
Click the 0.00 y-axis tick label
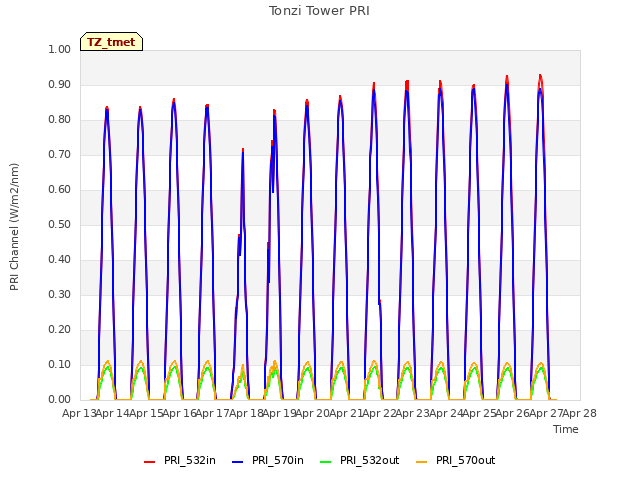point(60,400)
